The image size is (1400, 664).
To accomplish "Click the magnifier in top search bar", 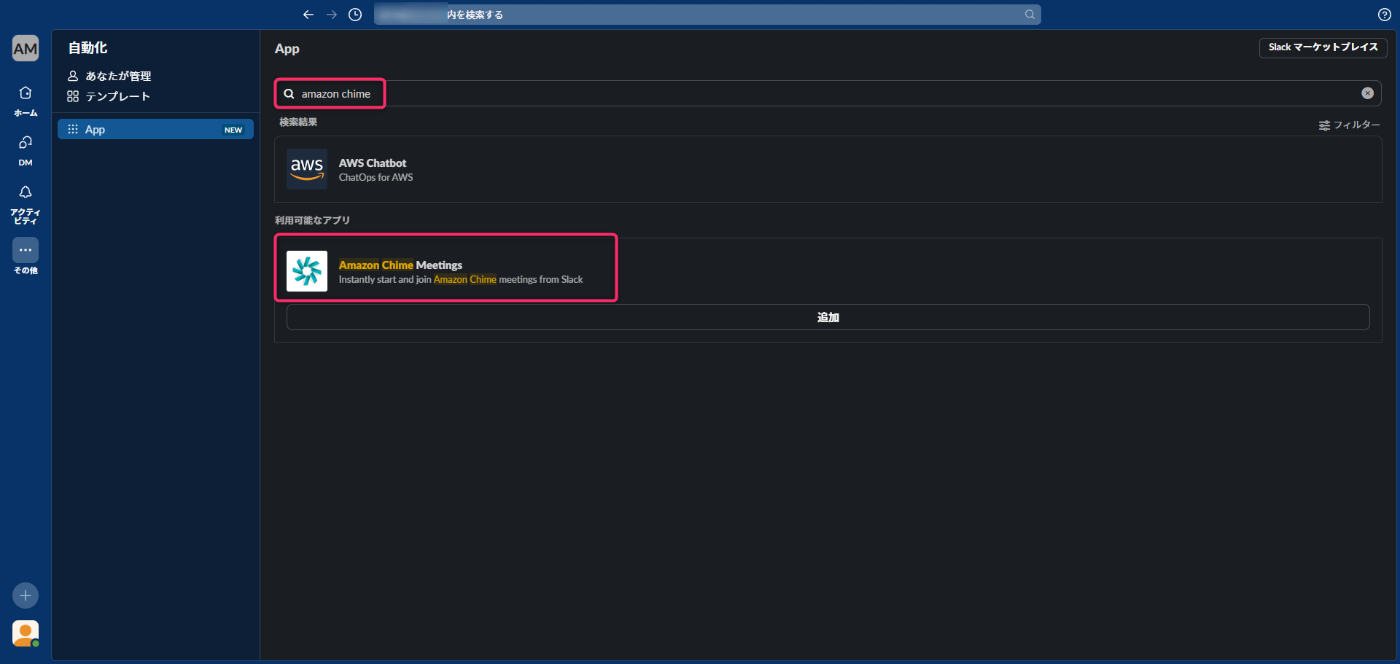I will click(1029, 14).
